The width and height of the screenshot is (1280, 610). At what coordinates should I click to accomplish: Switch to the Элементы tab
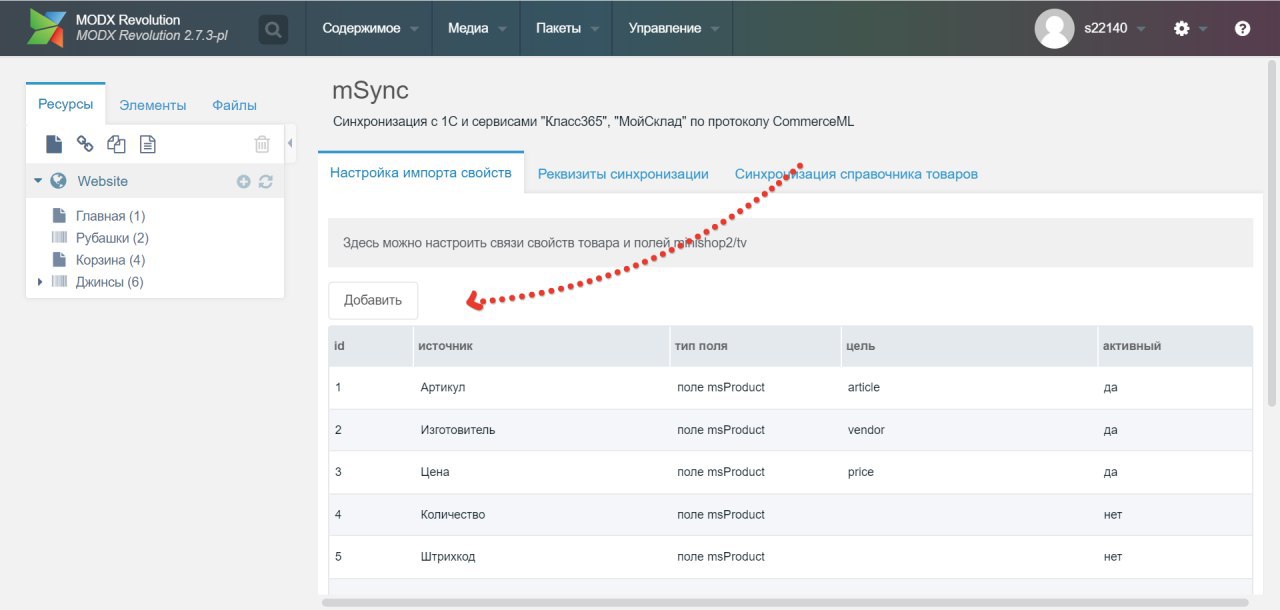pos(152,105)
